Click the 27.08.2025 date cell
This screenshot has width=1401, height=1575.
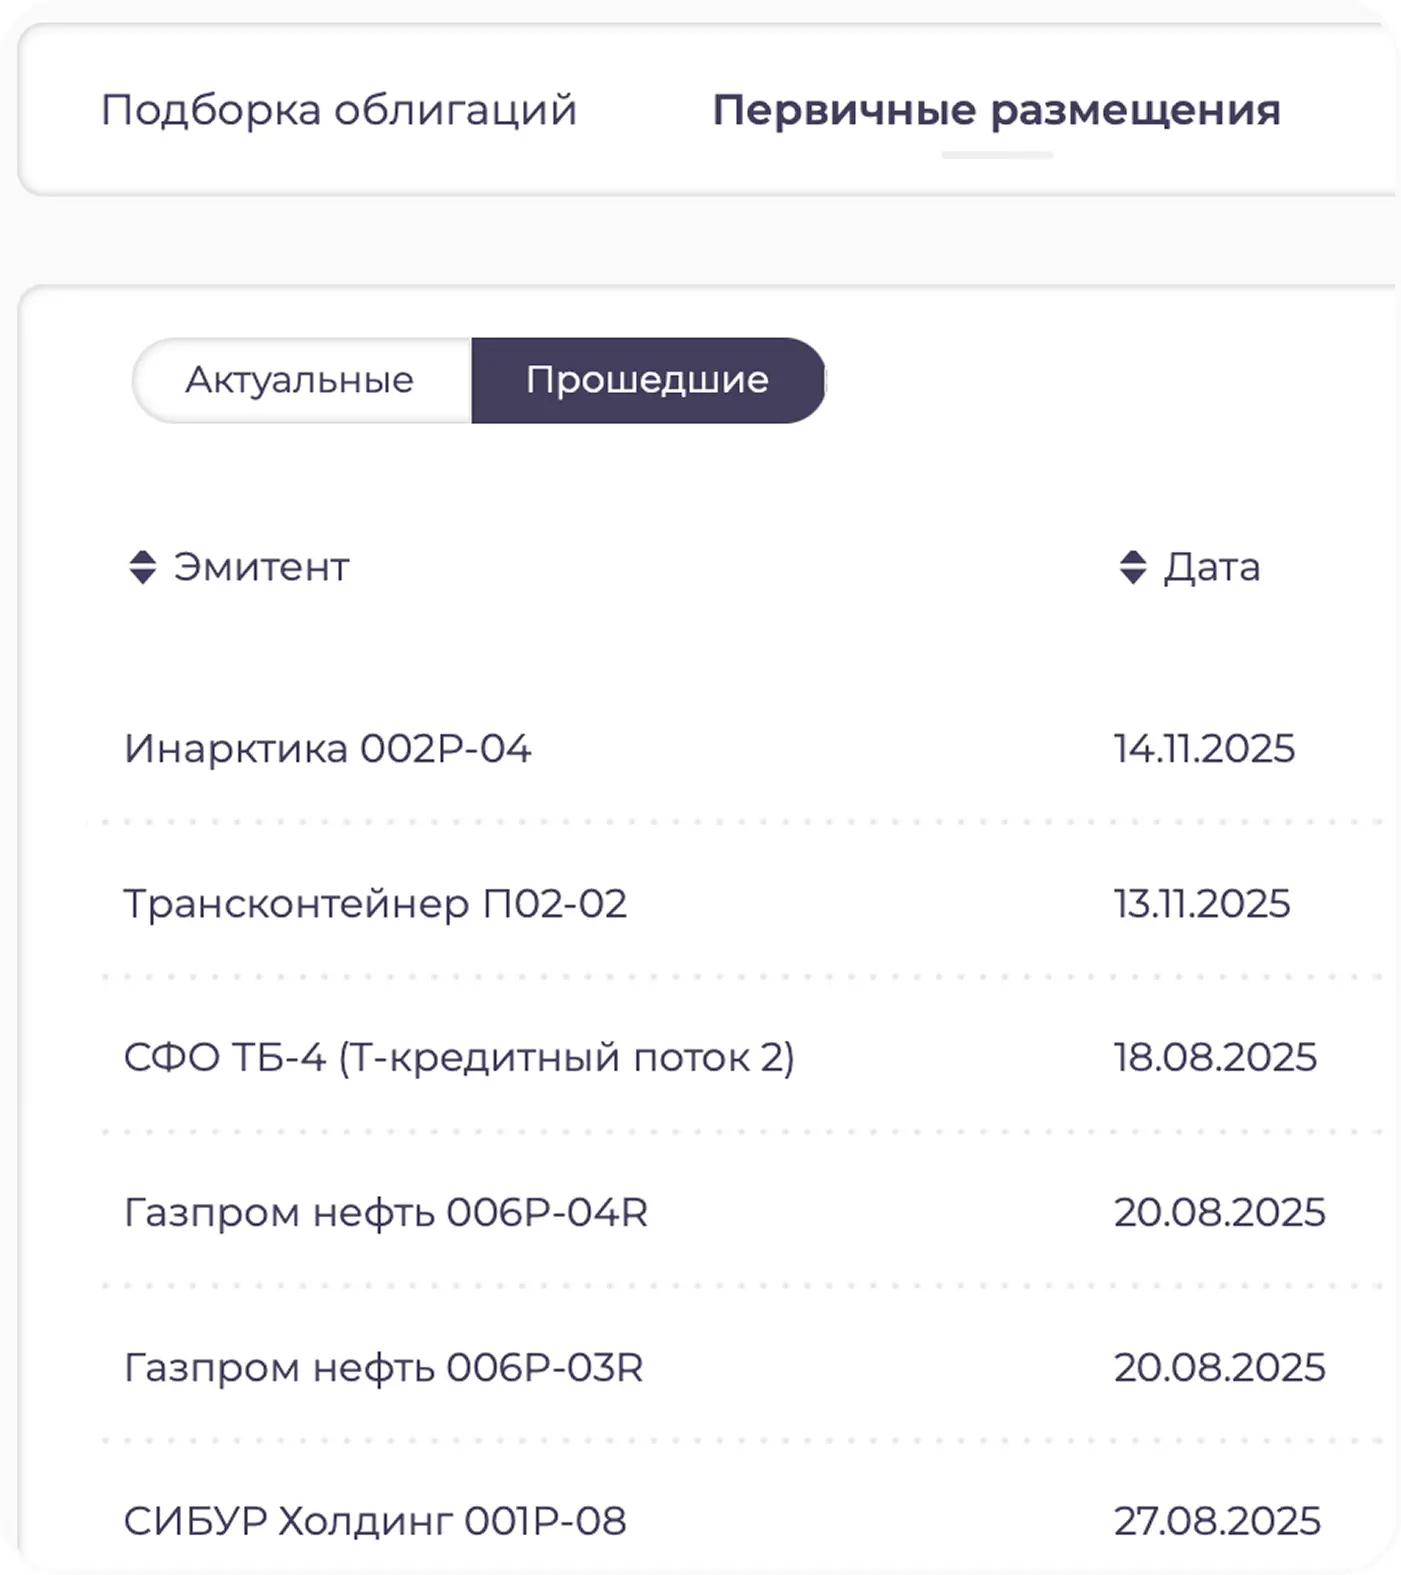1217,1521
